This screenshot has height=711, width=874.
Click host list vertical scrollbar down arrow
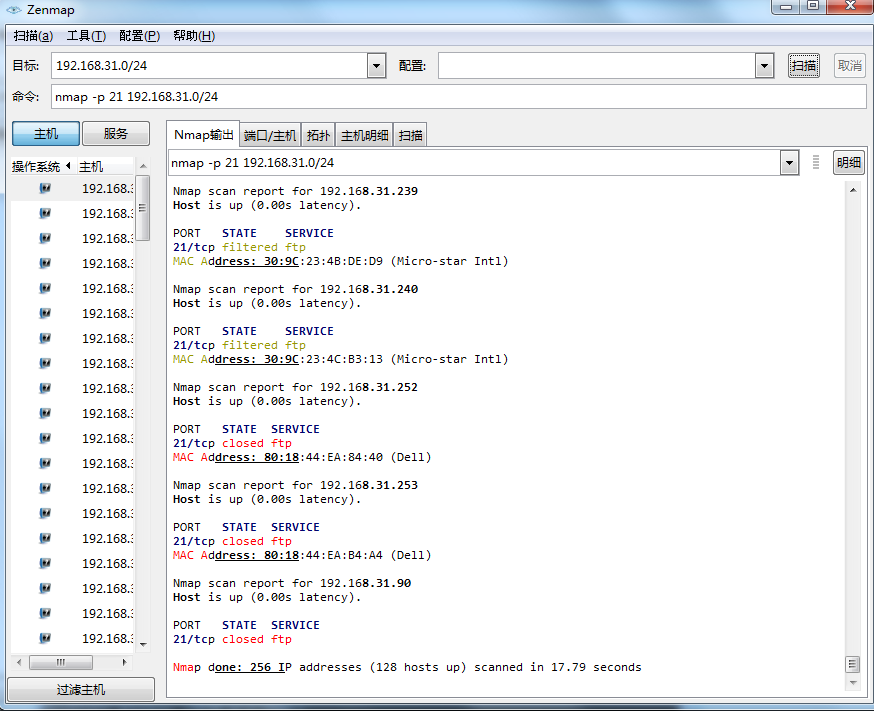(x=143, y=645)
